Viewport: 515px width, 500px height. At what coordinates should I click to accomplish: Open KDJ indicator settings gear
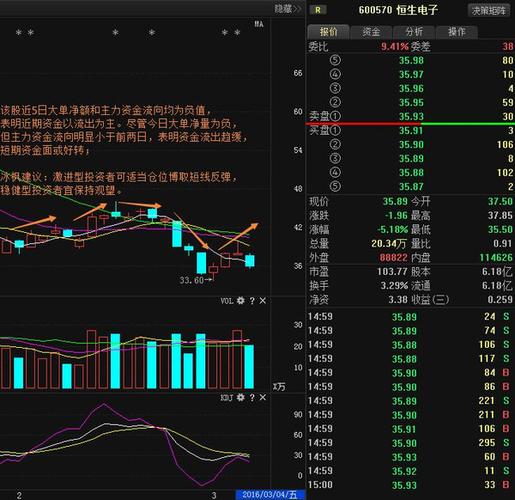(241, 397)
